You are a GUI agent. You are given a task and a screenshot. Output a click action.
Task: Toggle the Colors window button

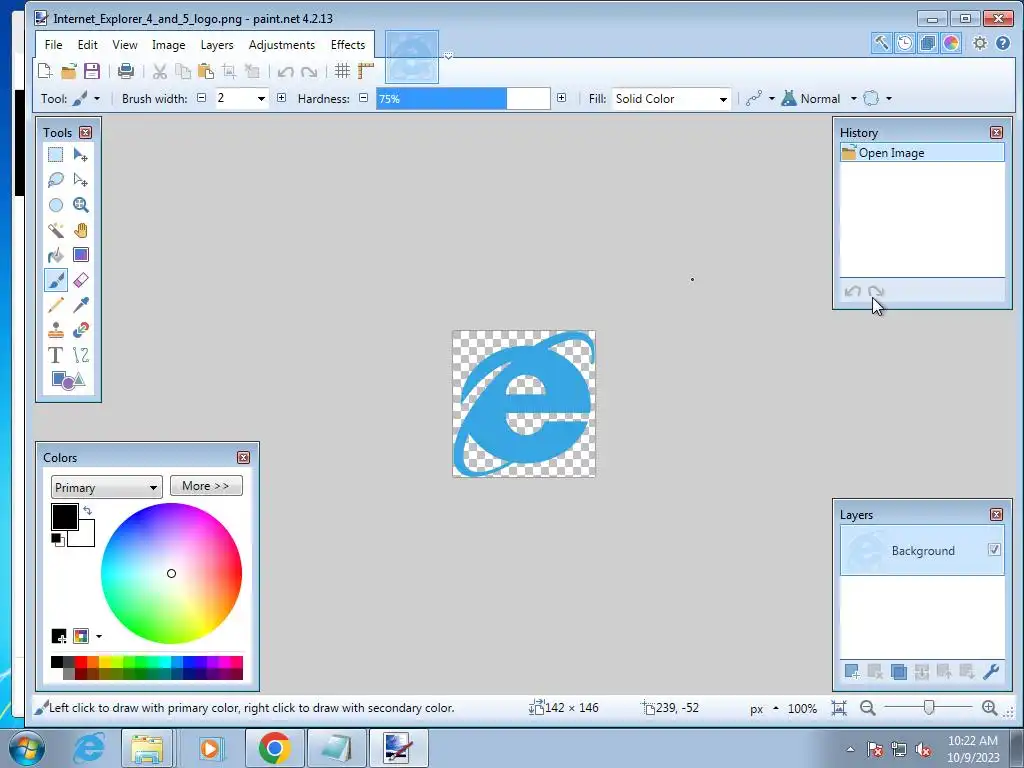pyautogui.click(x=951, y=43)
